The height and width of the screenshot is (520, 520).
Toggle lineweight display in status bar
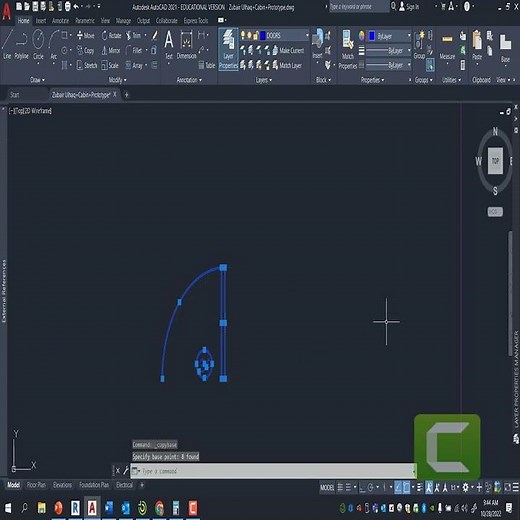tap(419, 488)
